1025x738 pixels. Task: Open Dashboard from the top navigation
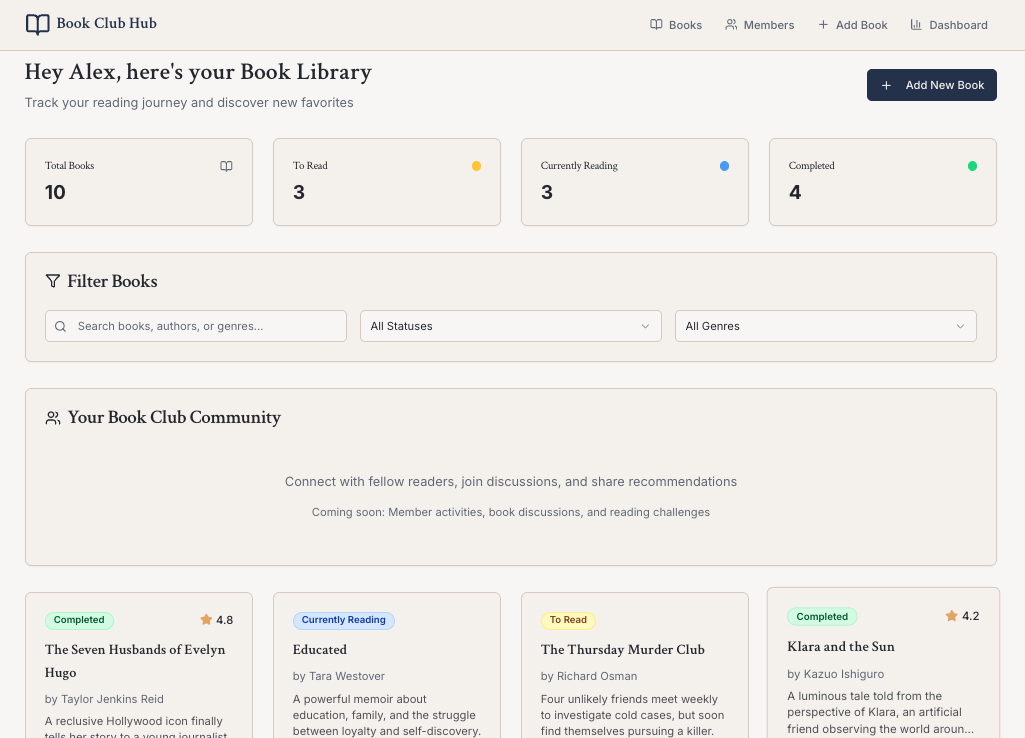pyautogui.click(x=948, y=25)
